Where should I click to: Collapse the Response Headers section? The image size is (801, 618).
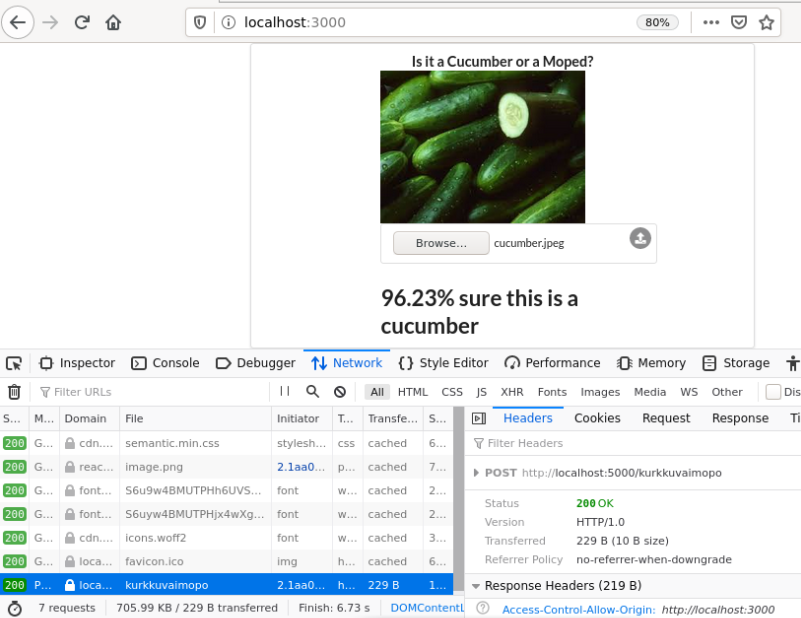pyautogui.click(x=477, y=586)
